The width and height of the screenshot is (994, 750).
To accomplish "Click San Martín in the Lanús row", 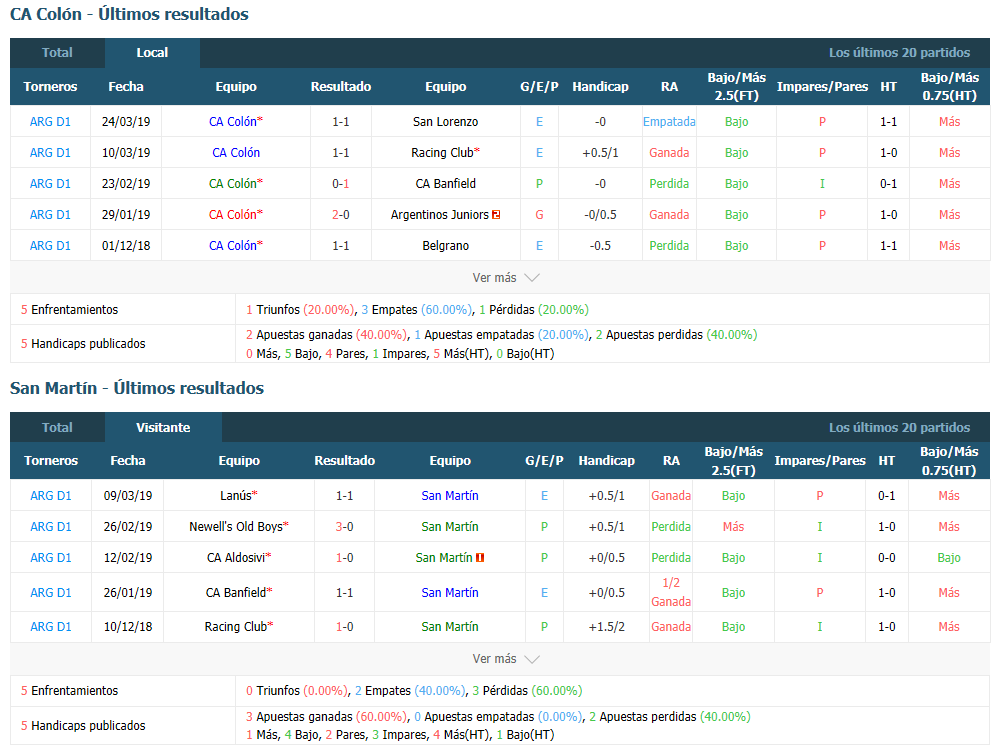I will click(x=450, y=496).
